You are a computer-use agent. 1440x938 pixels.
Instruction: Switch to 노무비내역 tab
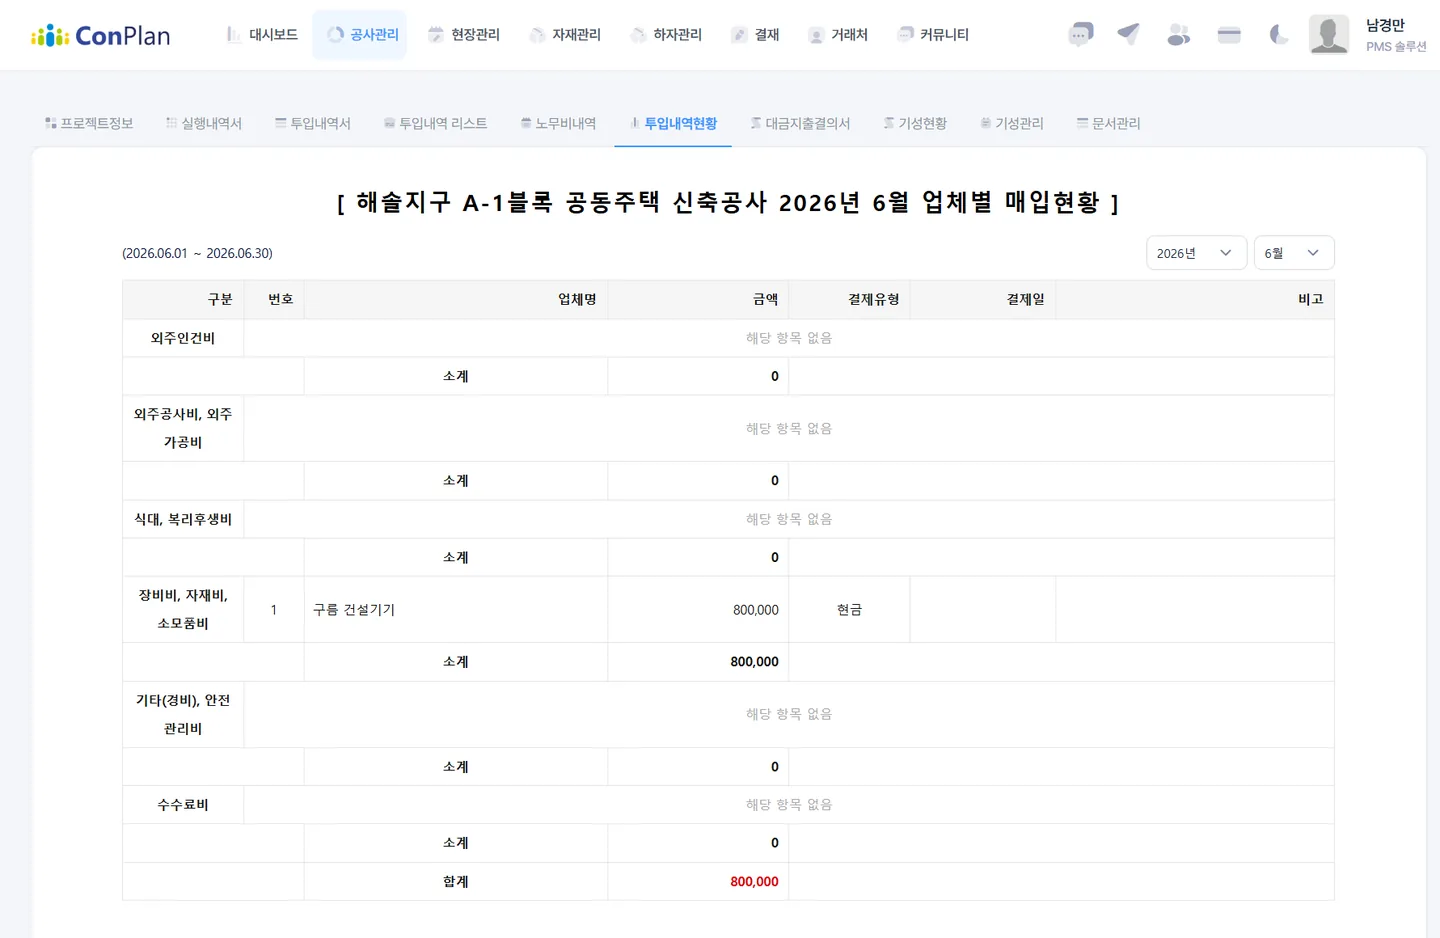[x=558, y=123]
